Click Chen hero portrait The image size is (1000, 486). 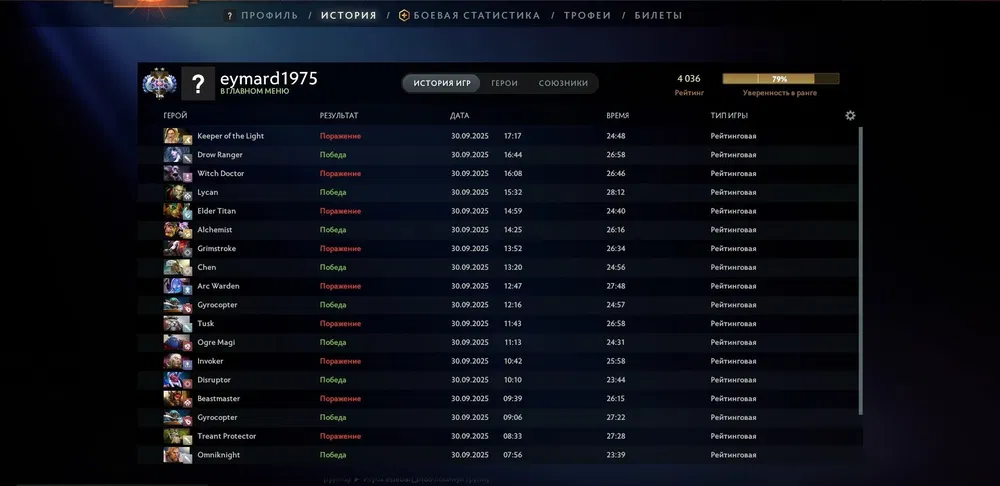(177, 267)
